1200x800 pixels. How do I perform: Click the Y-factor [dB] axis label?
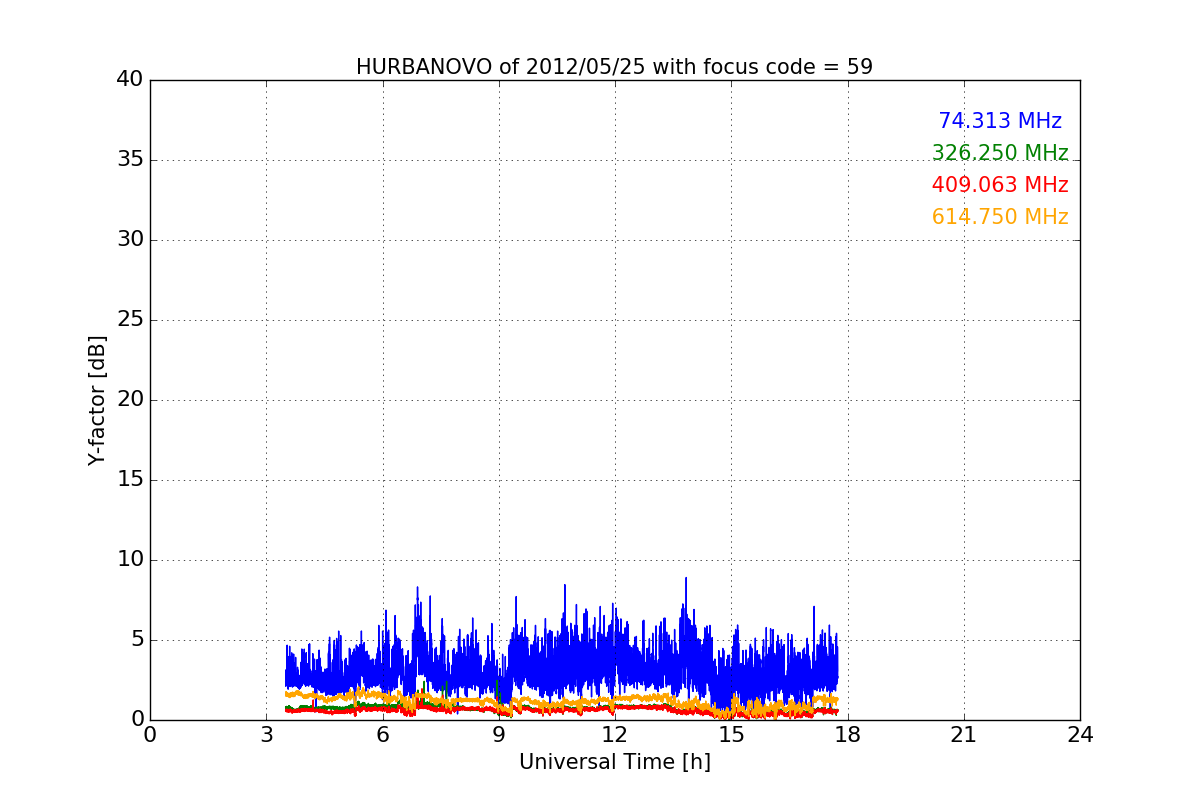97,400
